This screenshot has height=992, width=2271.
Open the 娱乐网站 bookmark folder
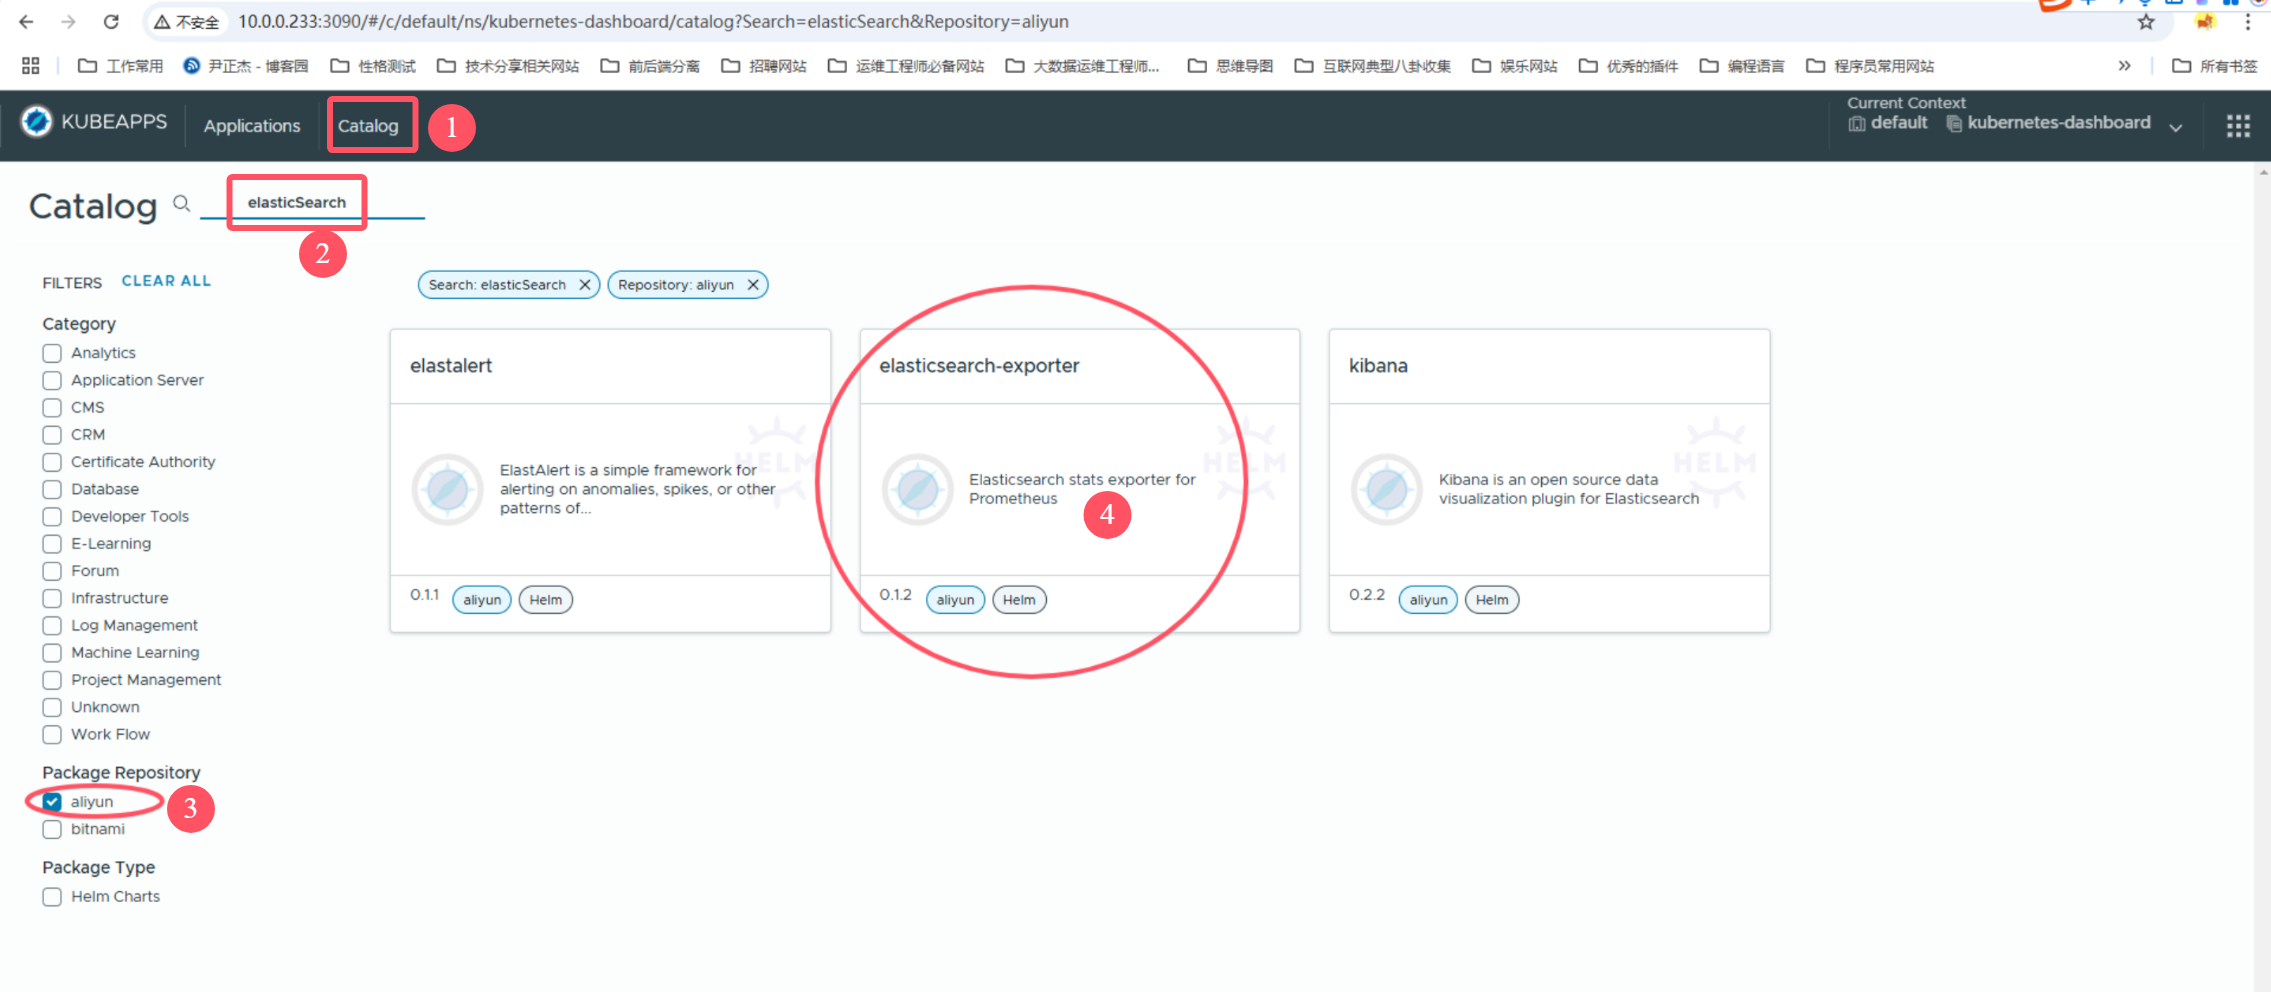pos(1514,66)
